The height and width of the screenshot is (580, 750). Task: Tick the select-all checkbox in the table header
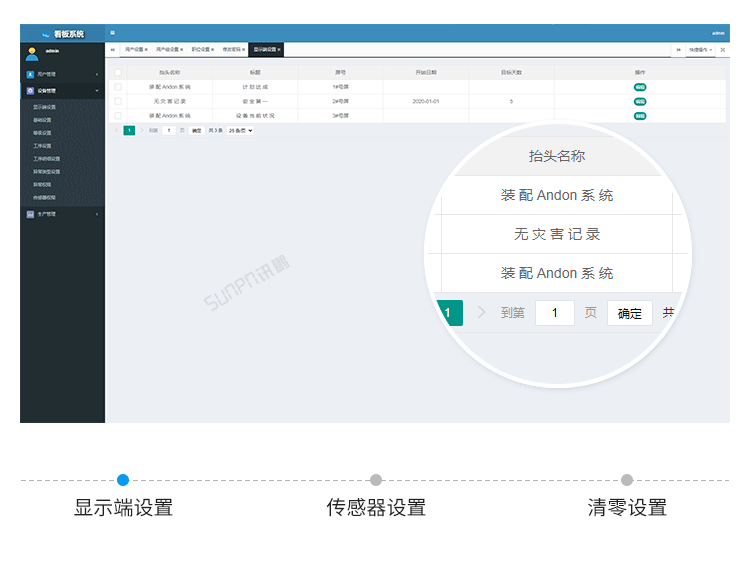click(118, 72)
